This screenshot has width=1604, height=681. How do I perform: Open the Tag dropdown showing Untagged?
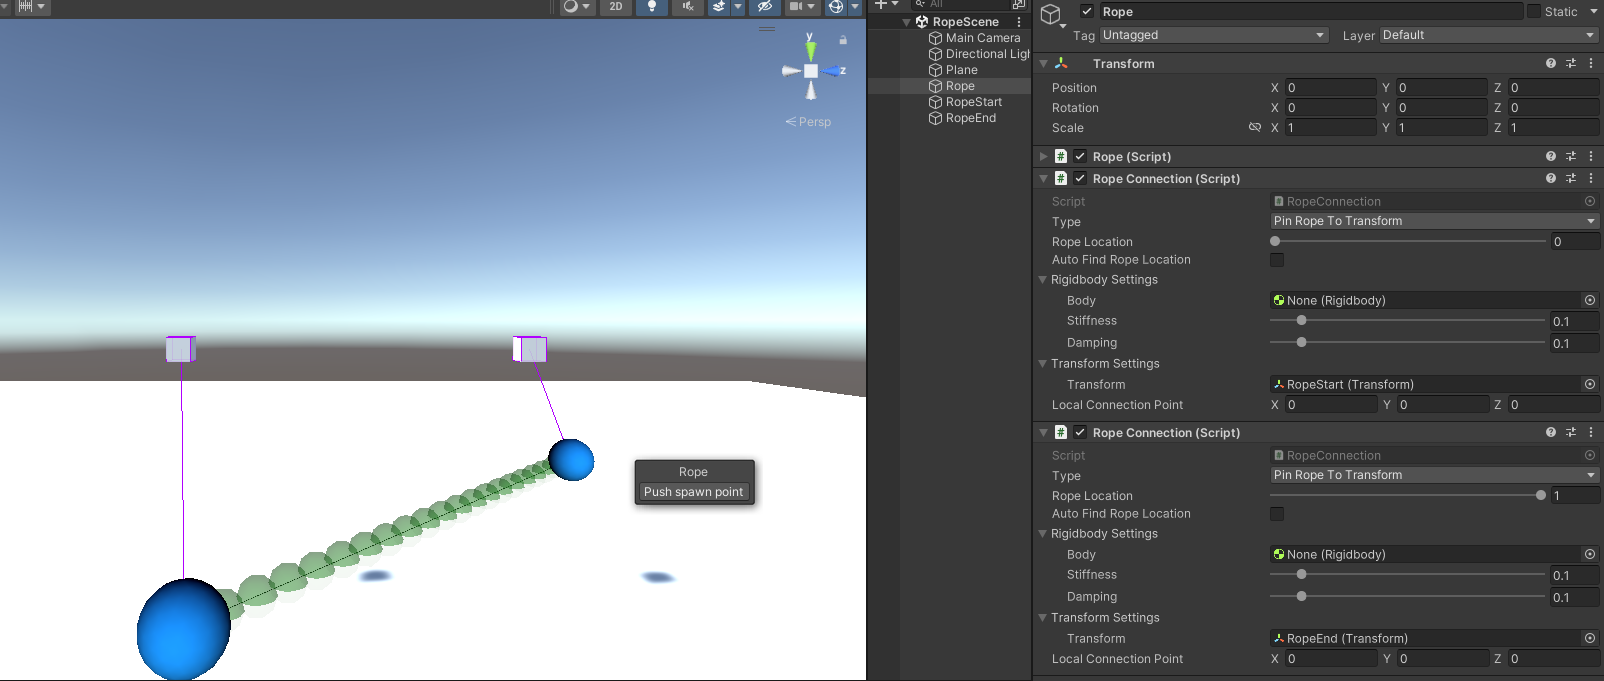point(1214,35)
